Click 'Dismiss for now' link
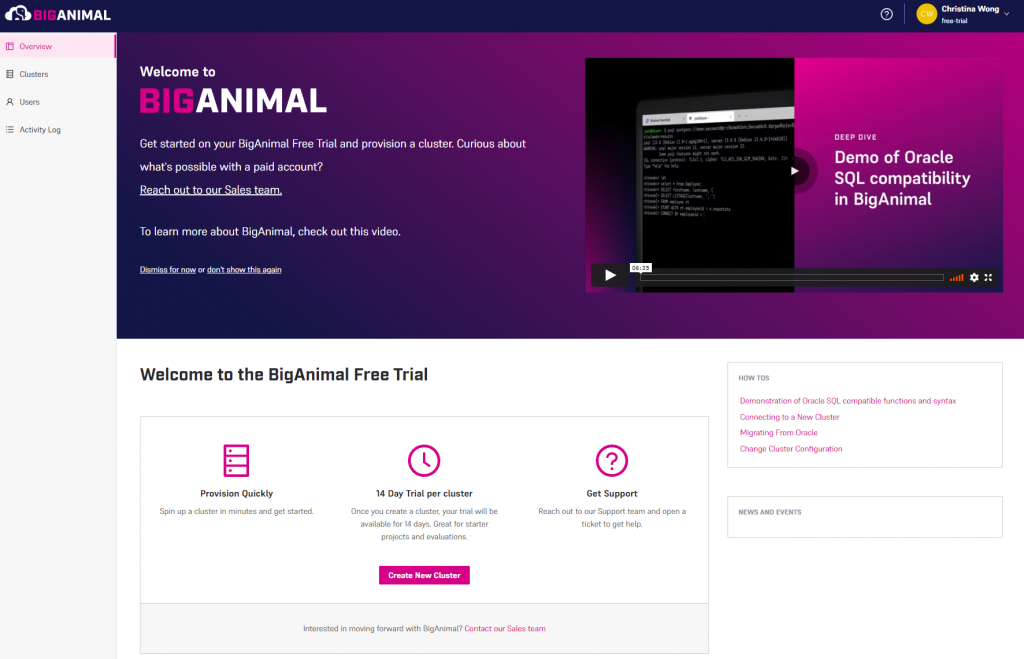The width and height of the screenshot is (1024, 659). click(168, 270)
